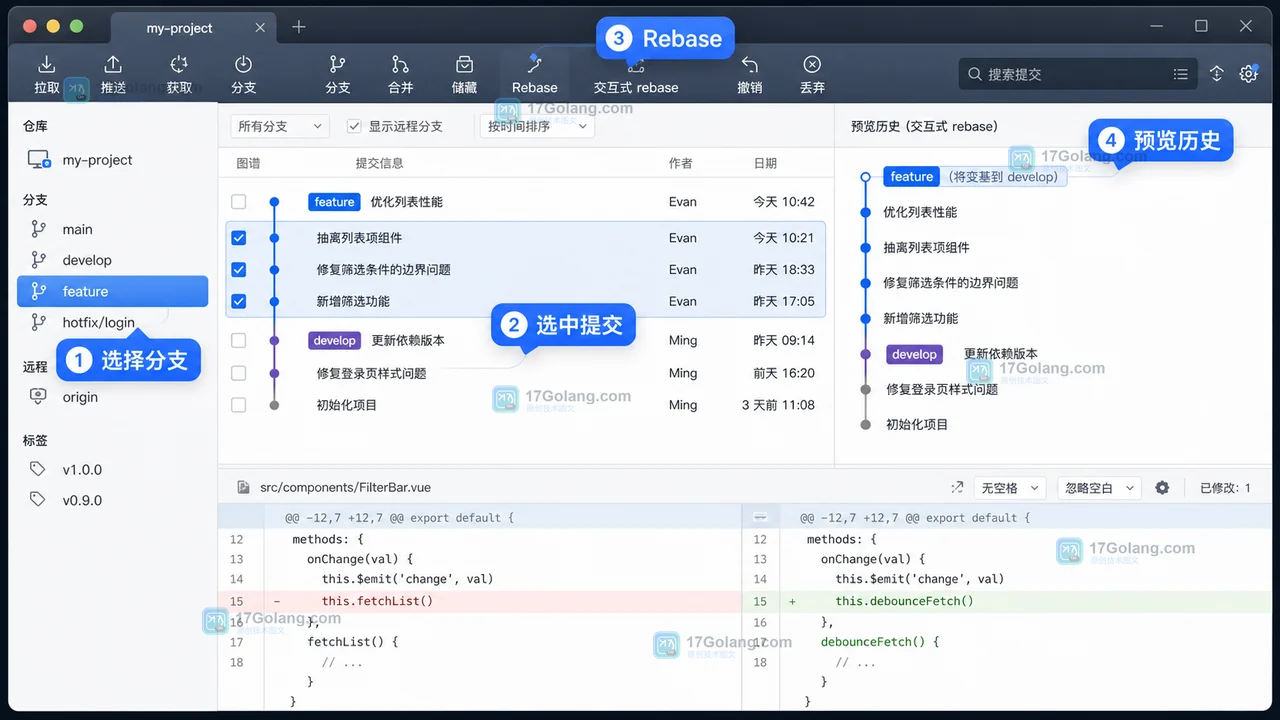Click the 拉取 pull toolbar icon
Image resolution: width=1280 pixels, height=720 pixels.
coord(47,64)
